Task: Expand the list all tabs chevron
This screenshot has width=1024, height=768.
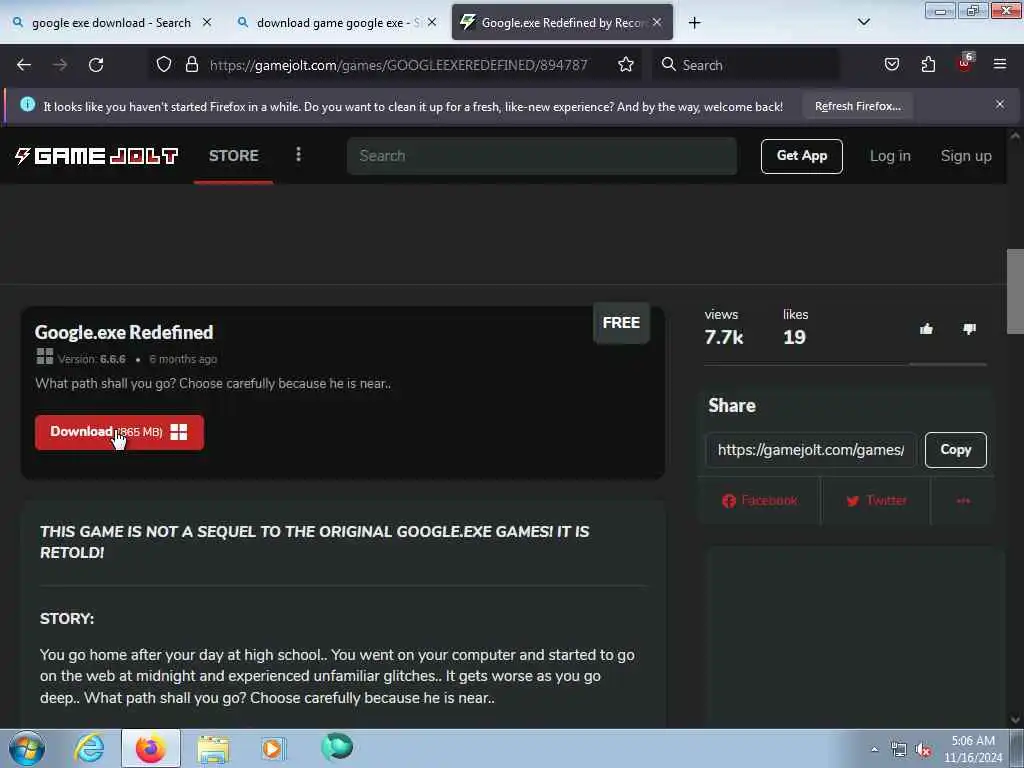Action: (x=863, y=22)
